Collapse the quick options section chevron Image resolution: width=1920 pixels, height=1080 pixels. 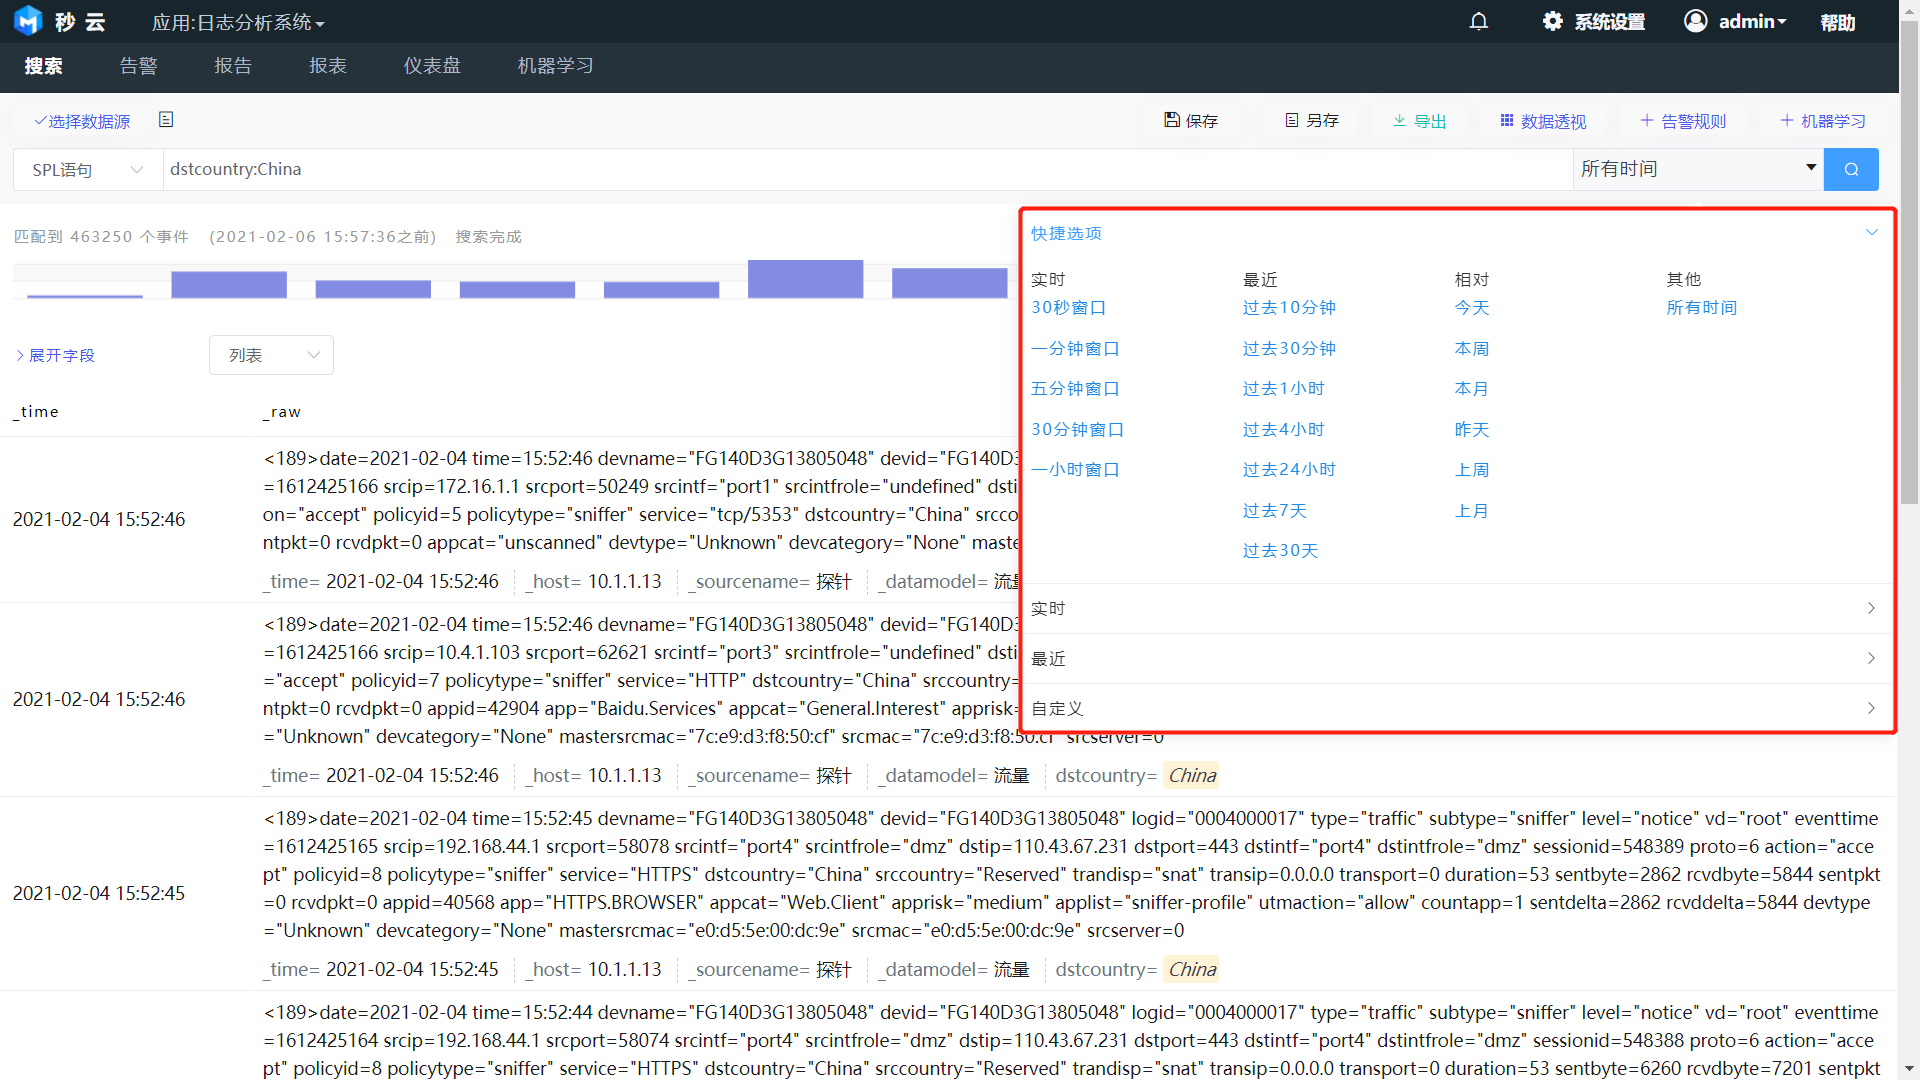click(x=1871, y=233)
